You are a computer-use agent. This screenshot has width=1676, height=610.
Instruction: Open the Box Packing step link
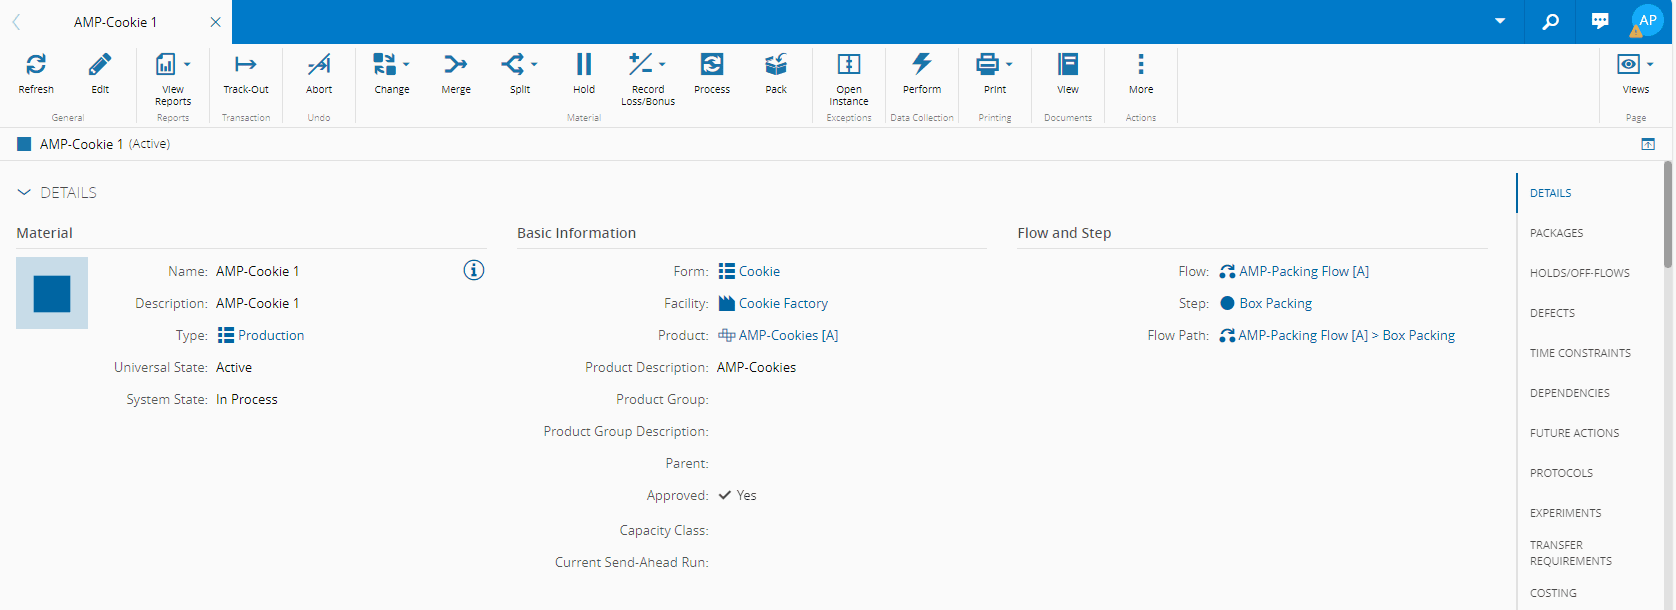tap(1275, 303)
